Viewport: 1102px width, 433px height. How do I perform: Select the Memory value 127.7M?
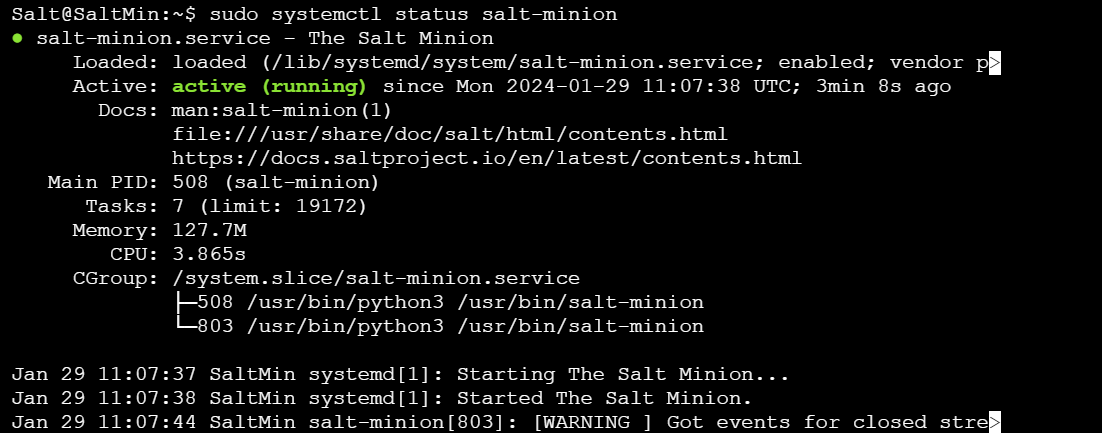point(209,231)
